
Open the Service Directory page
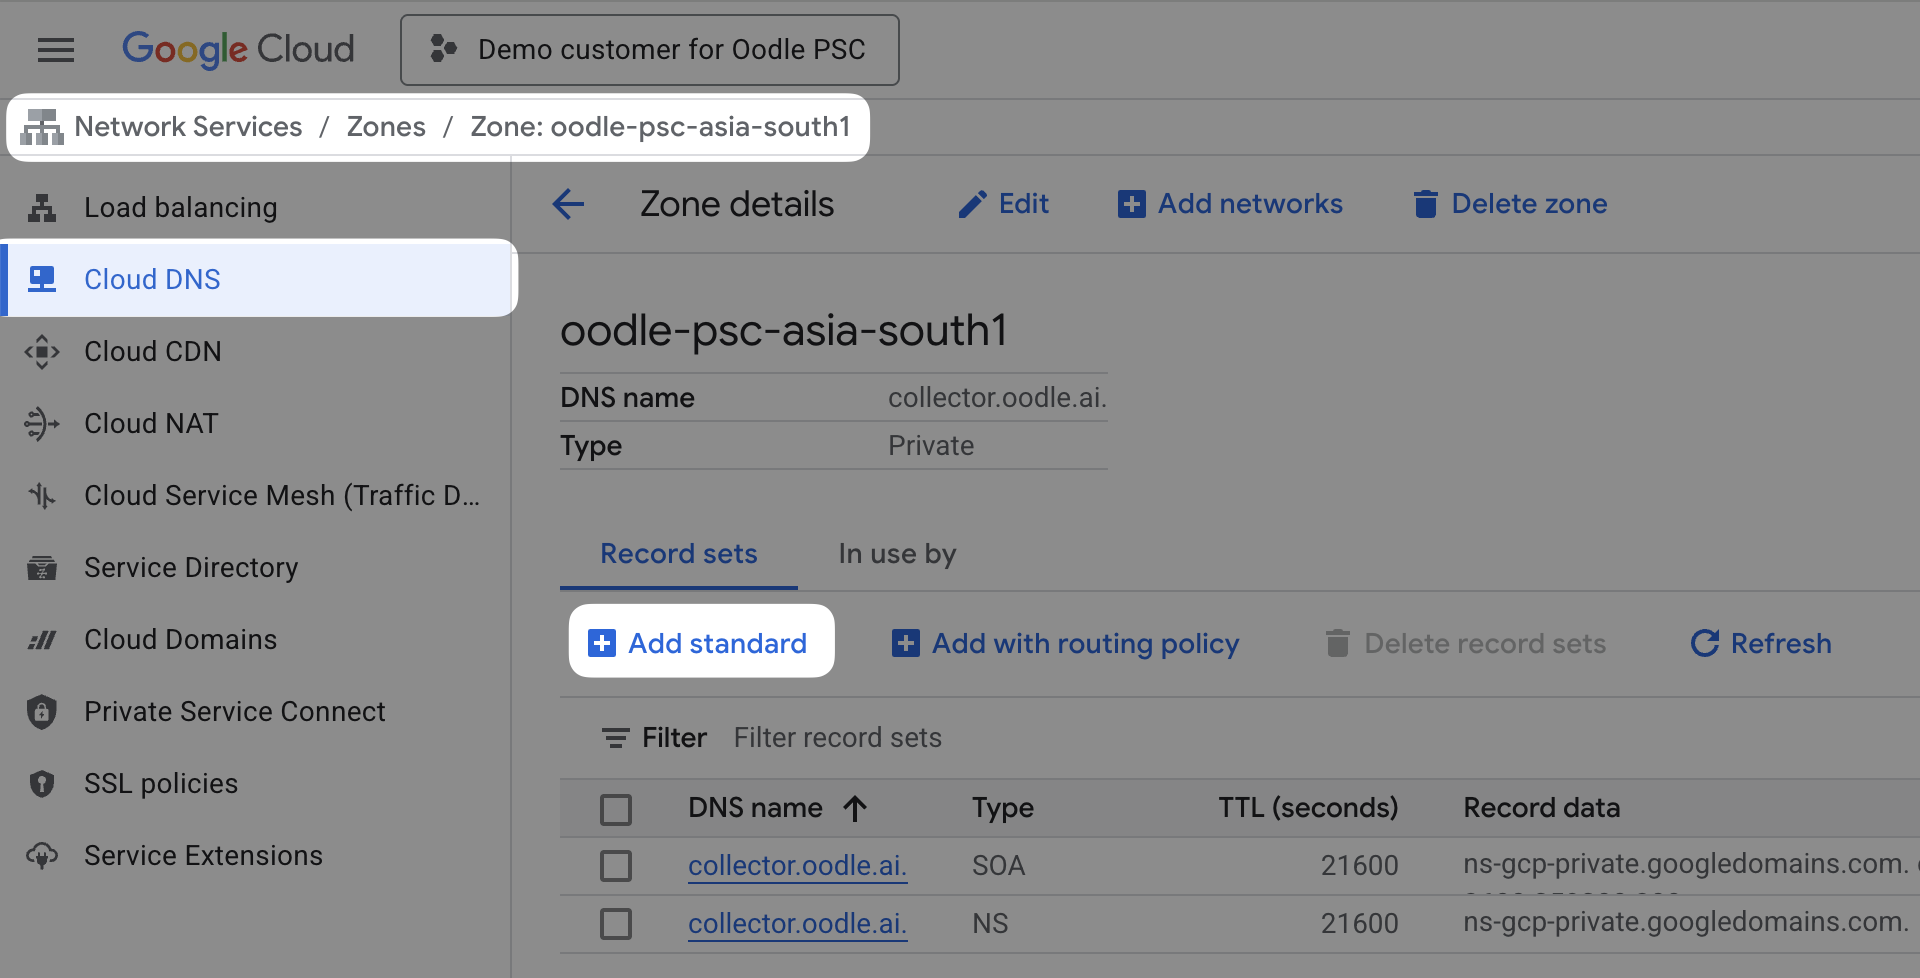[191, 567]
